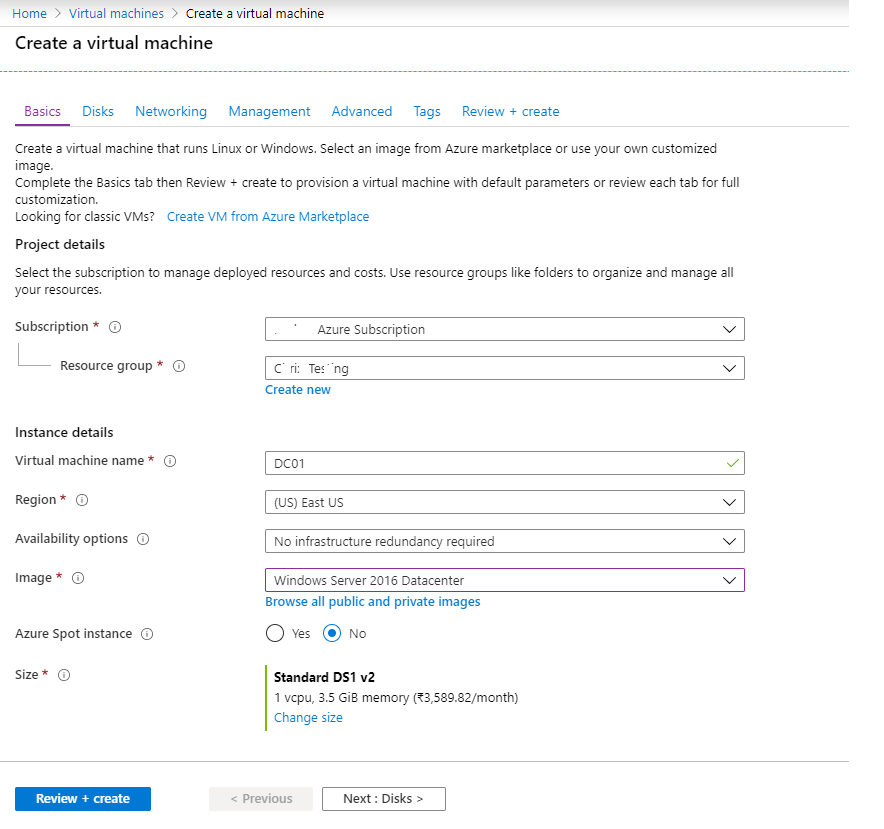Click info icon next to Virtual machine name
Image resolution: width=884 pixels, height=829 pixels.
click(x=170, y=461)
